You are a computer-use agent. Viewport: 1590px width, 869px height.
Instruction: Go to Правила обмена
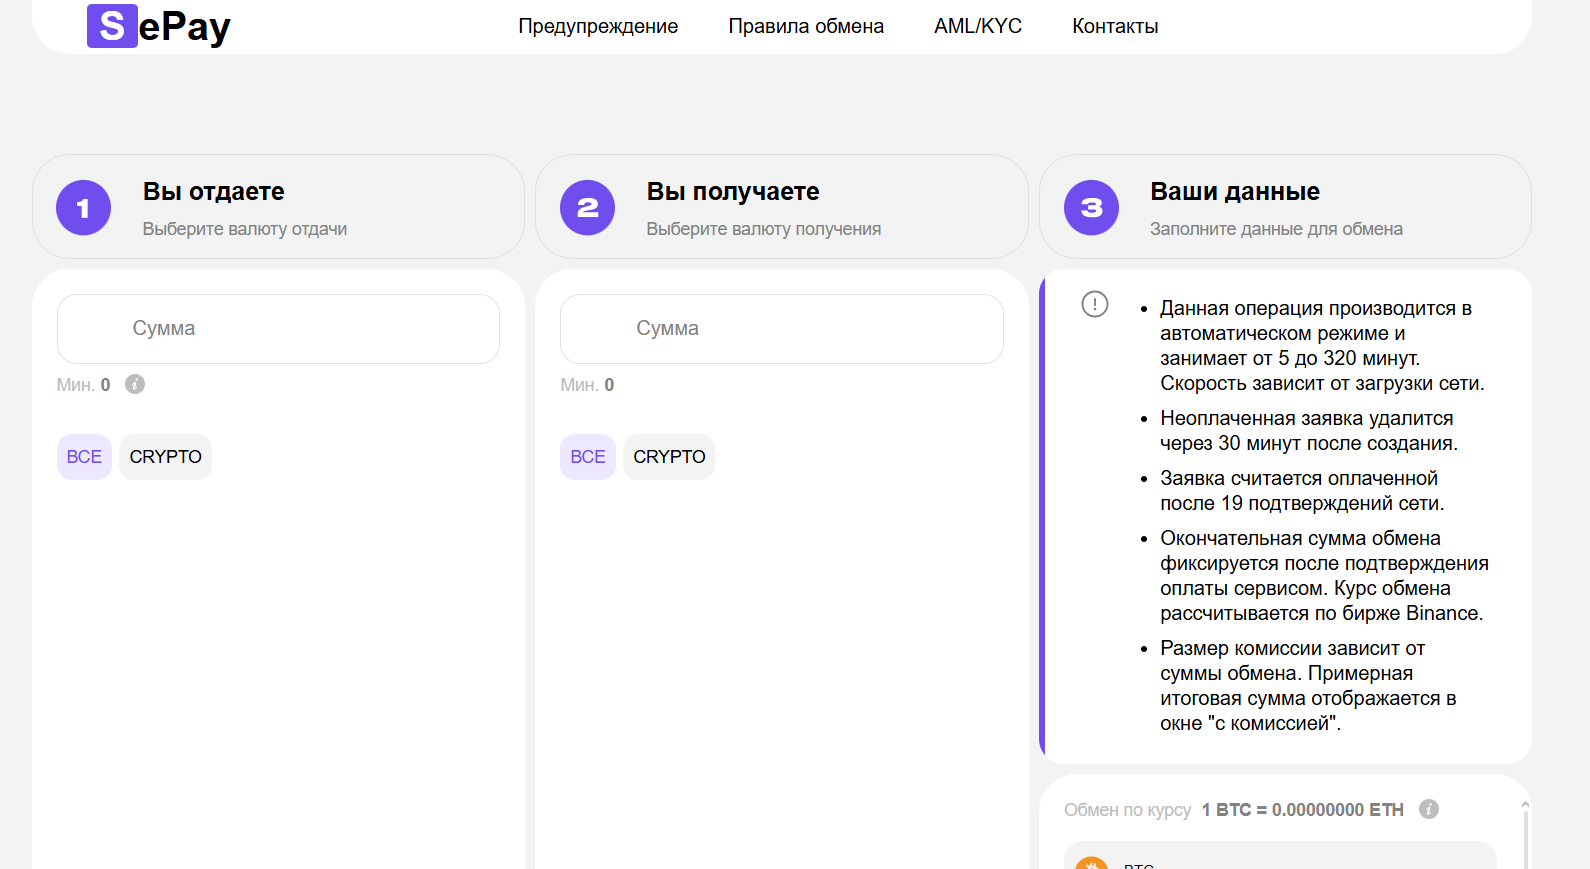(x=806, y=26)
